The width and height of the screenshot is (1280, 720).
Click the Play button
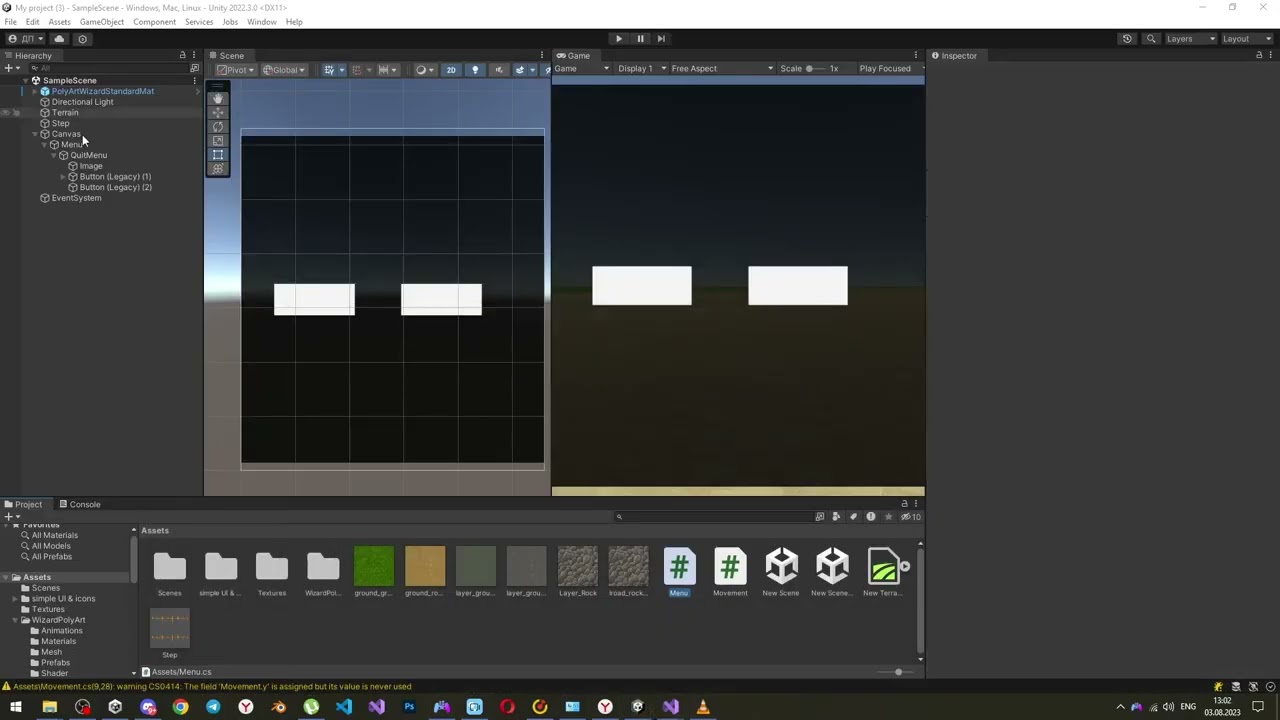pos(618,39)
